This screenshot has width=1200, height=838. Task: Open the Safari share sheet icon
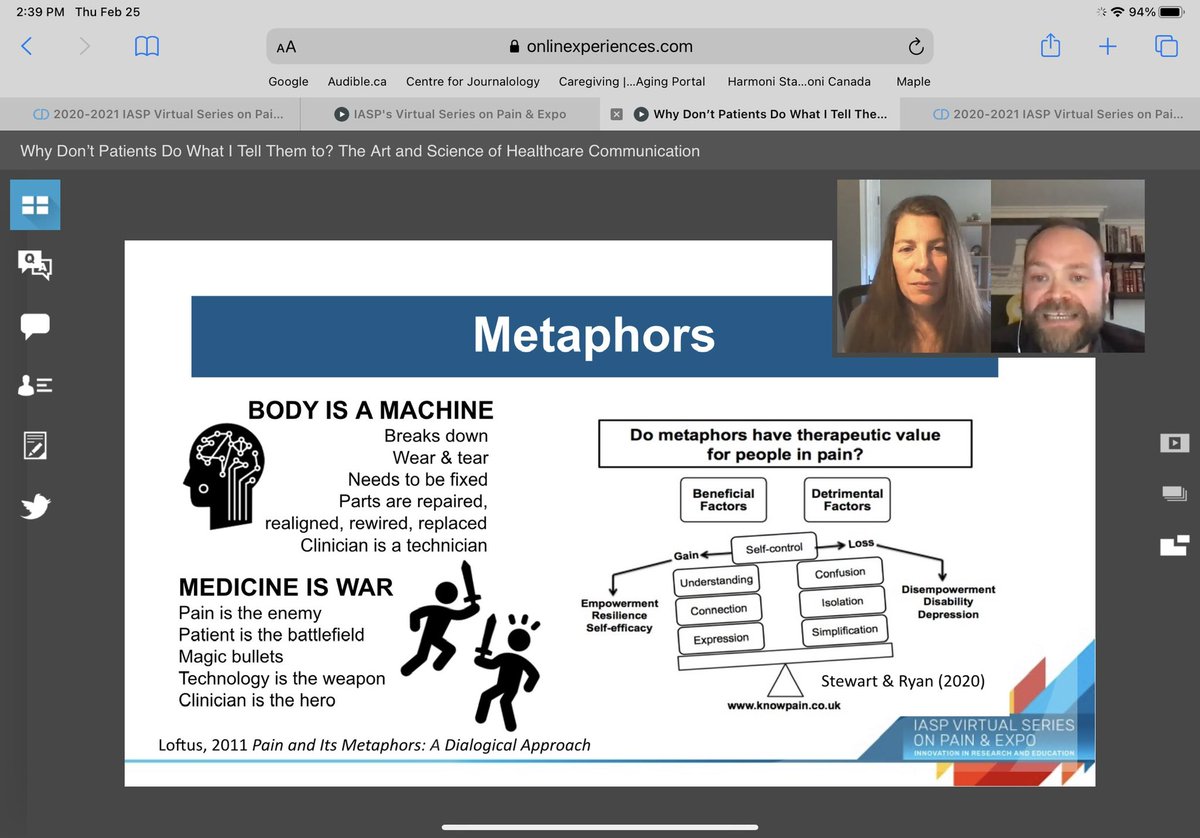pyautogui.click(x=1050, y=45)
